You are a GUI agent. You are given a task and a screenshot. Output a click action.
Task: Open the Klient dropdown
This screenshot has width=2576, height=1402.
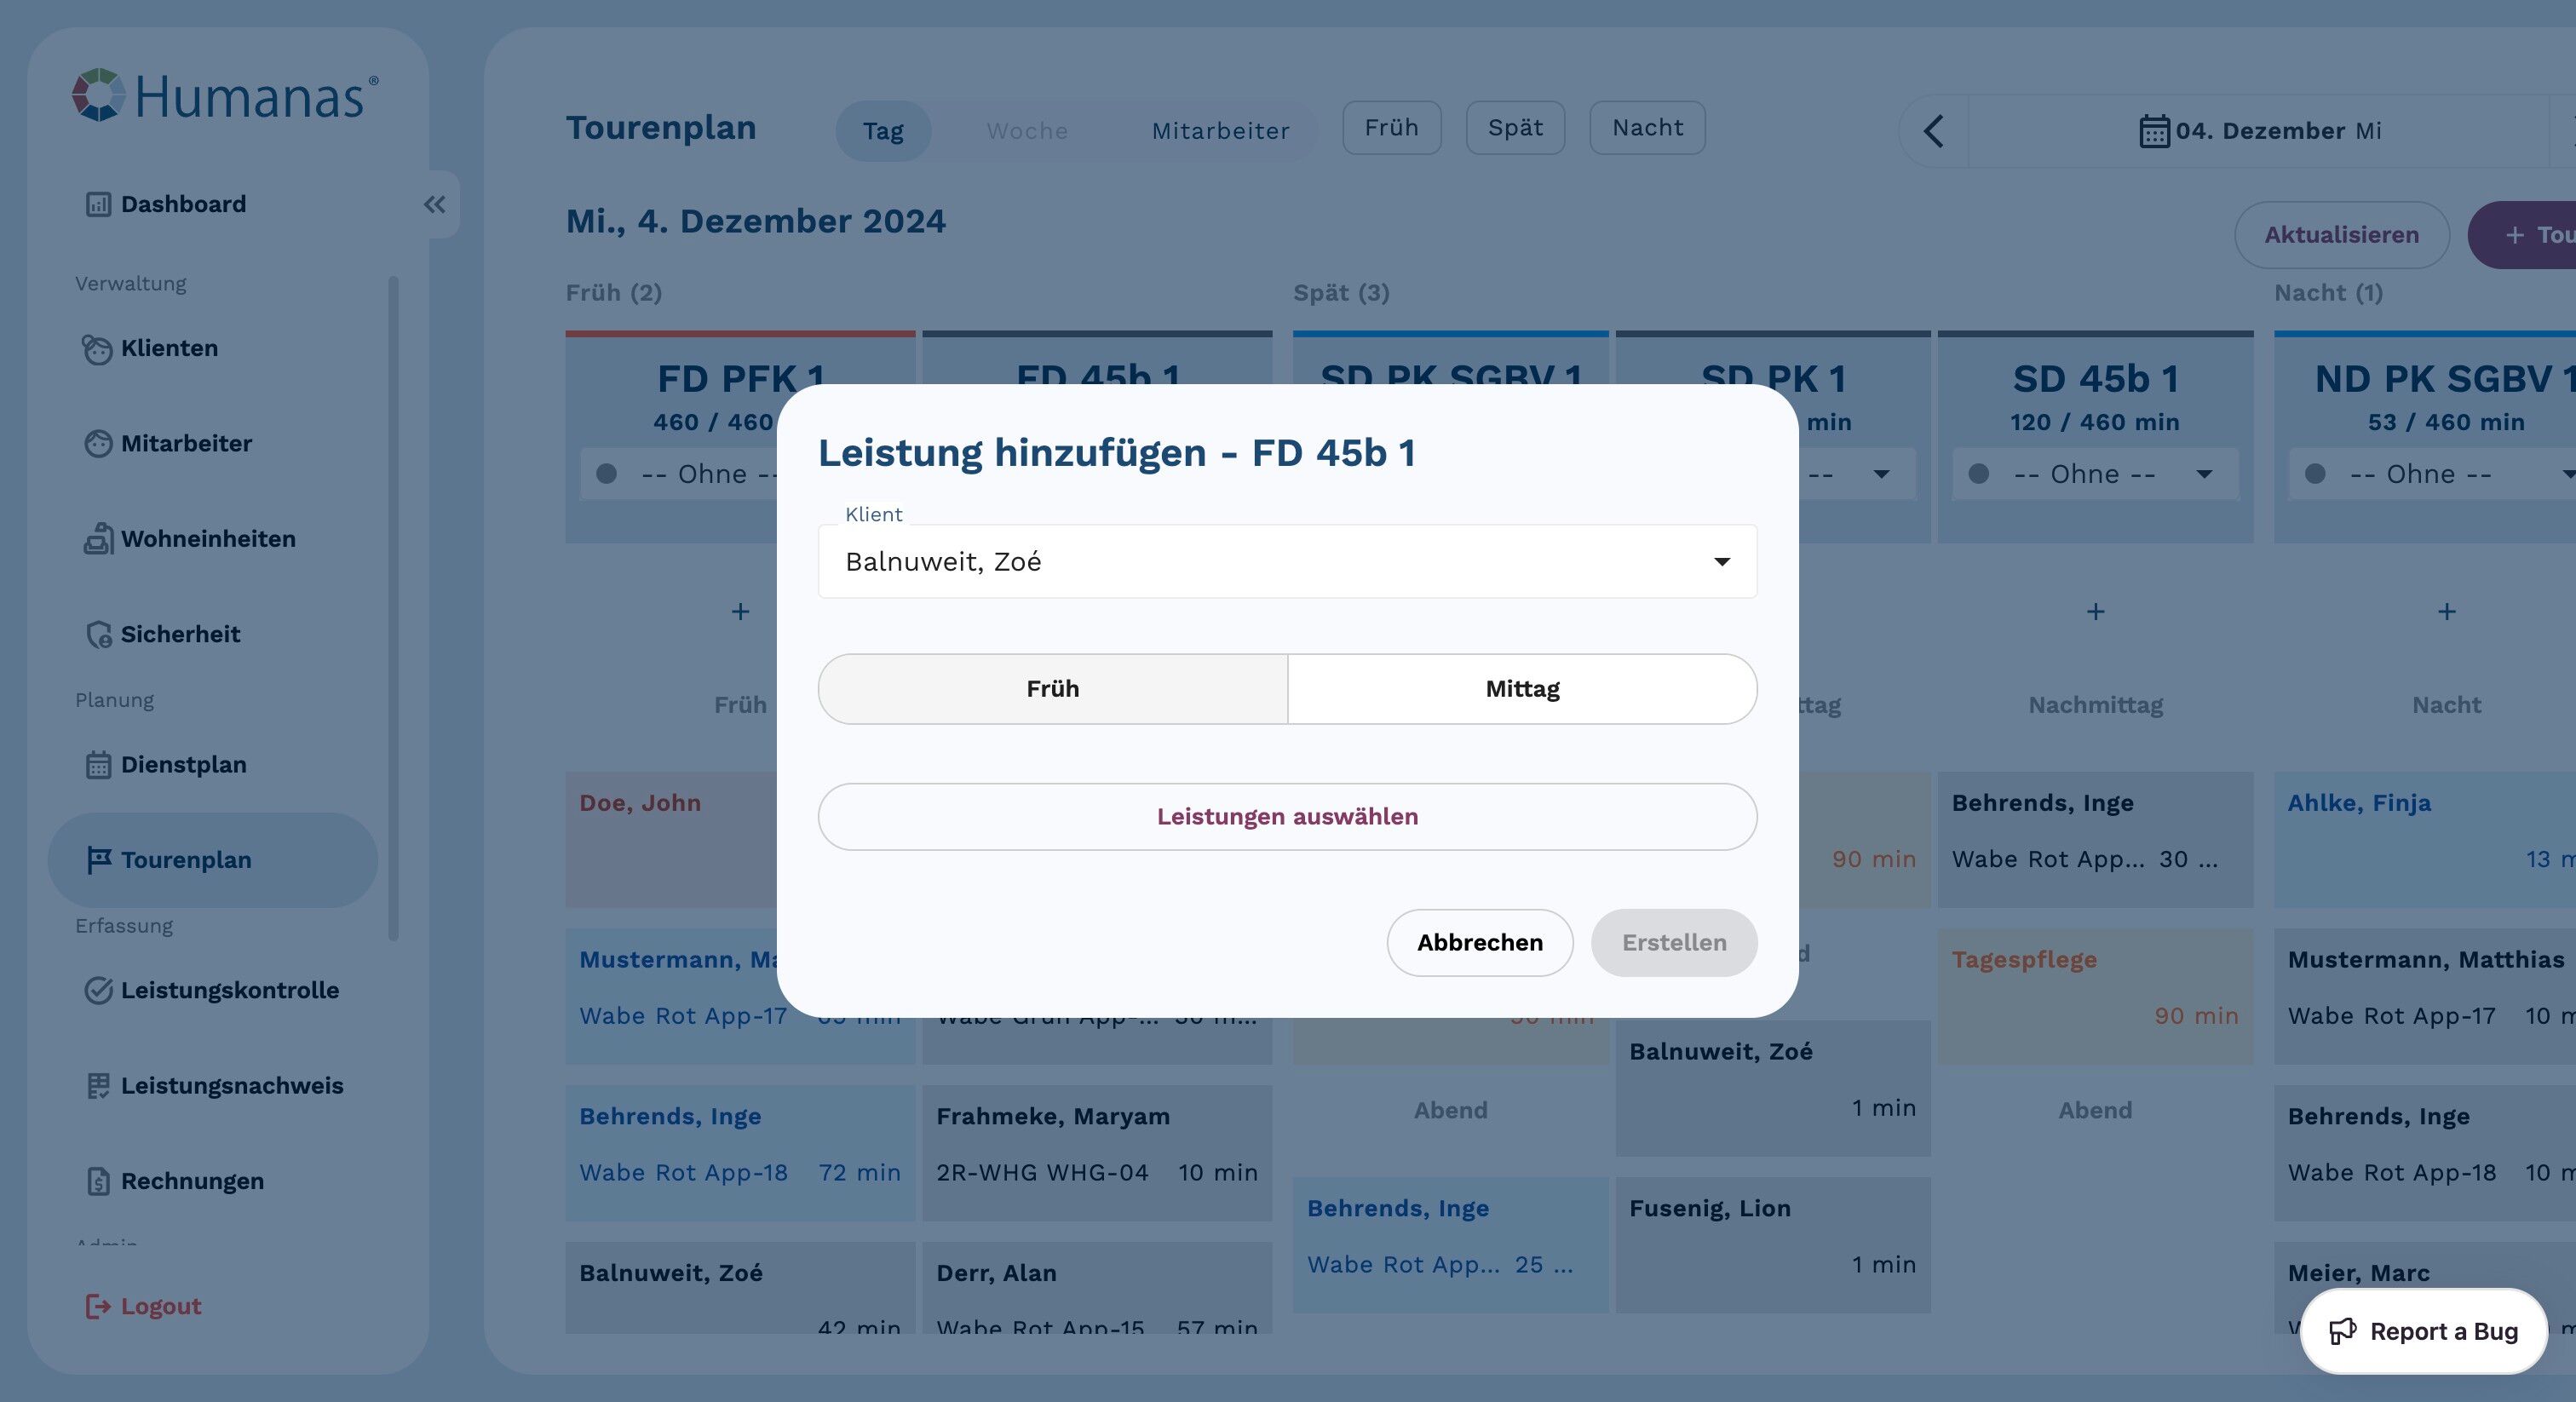pyautogui.click(x=1287, y=562)
